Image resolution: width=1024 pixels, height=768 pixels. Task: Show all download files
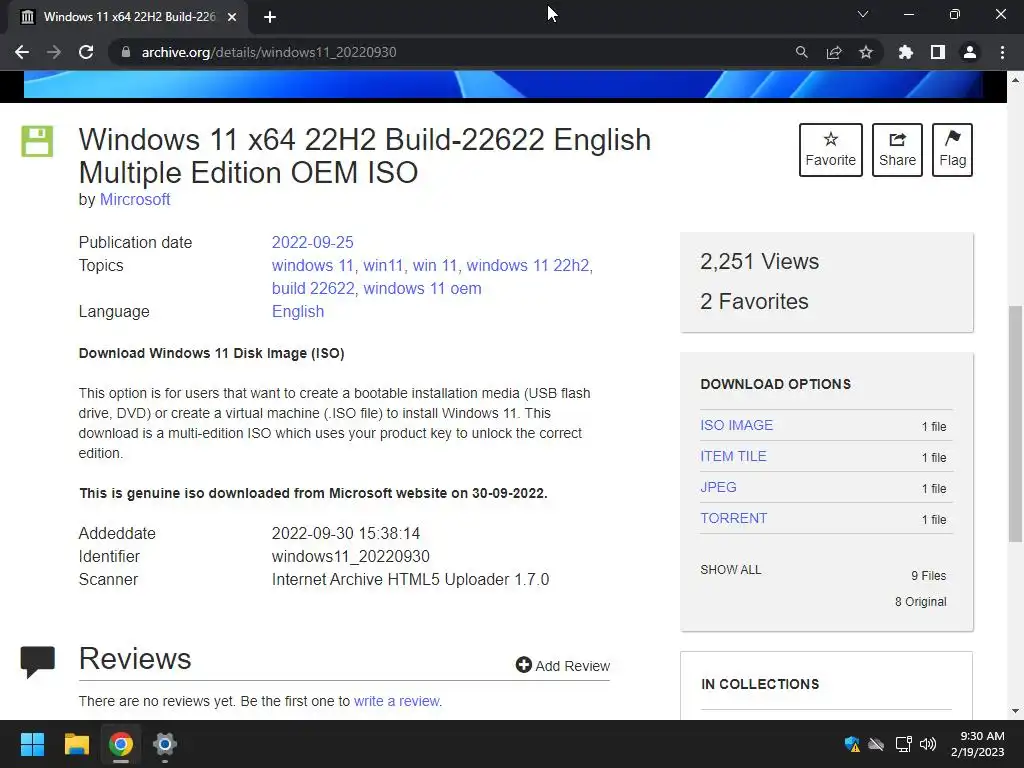(x=731, y=569)
